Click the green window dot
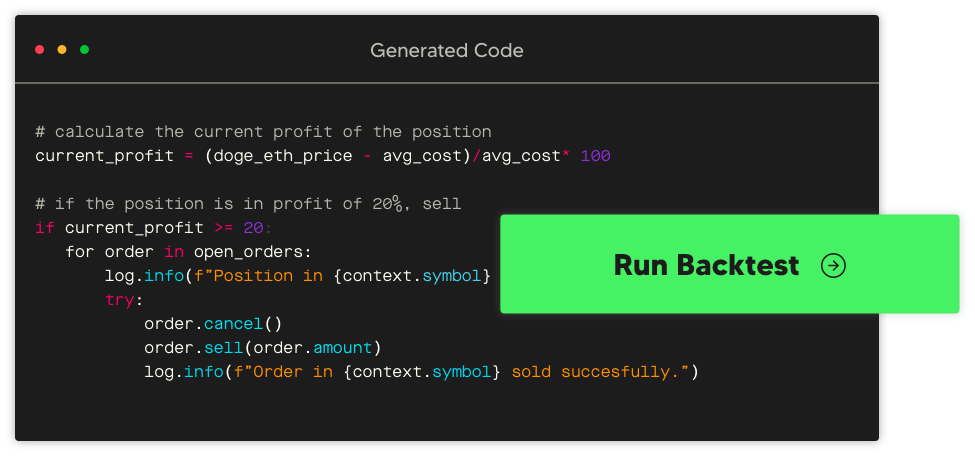The image size is (975, 456). (x=84, y=49)
